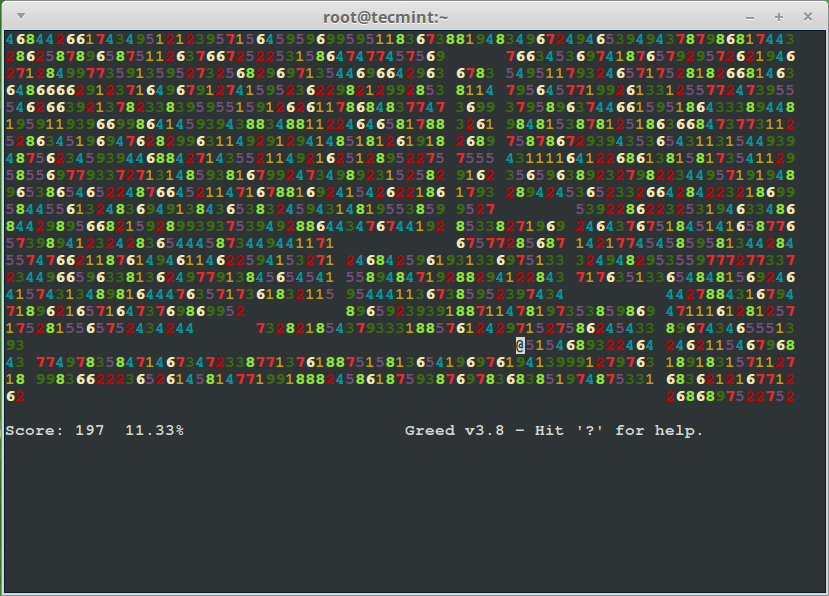Click the '93' digits at left edge

(x=15, y=345)
